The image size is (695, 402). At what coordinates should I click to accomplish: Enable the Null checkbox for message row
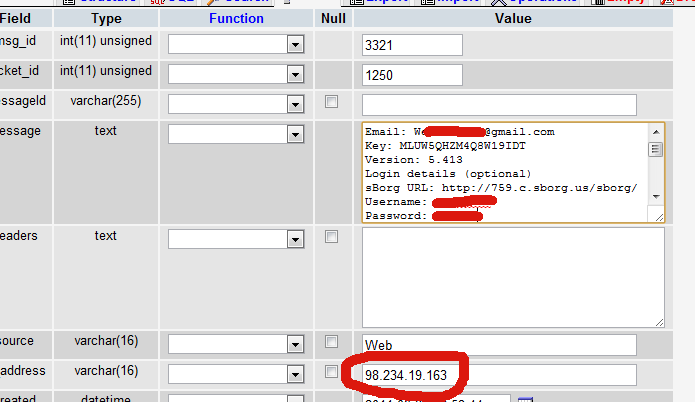[332, 131]
